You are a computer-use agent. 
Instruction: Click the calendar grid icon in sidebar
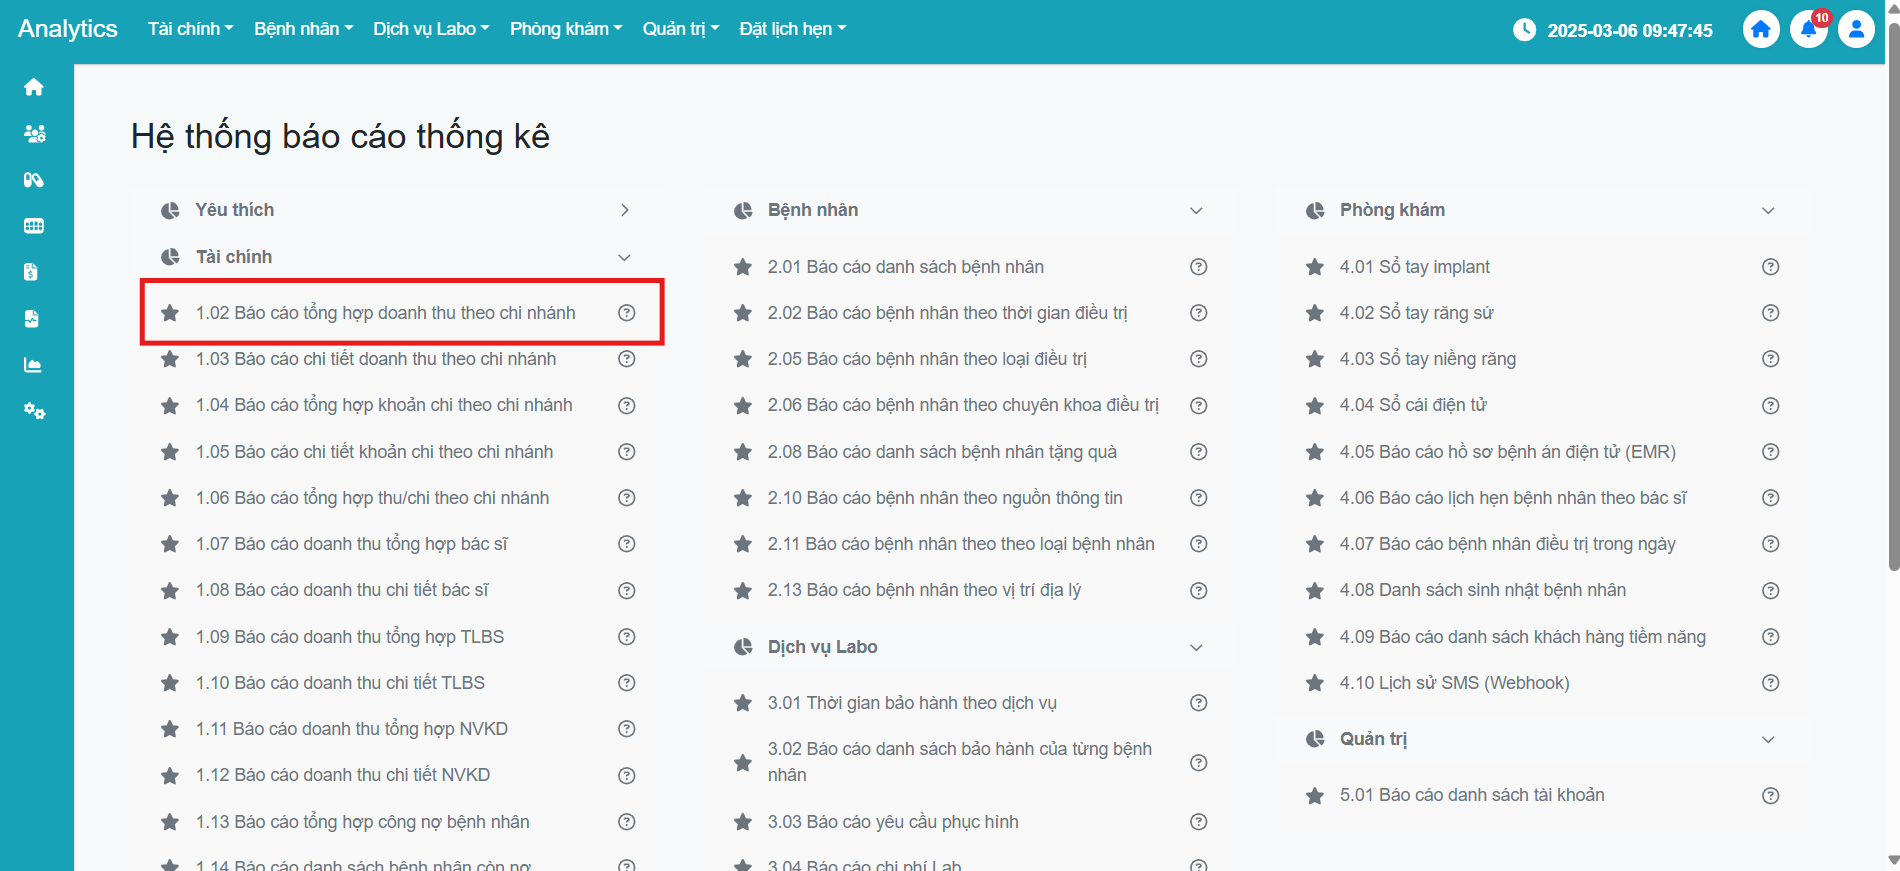click(34, 226)
